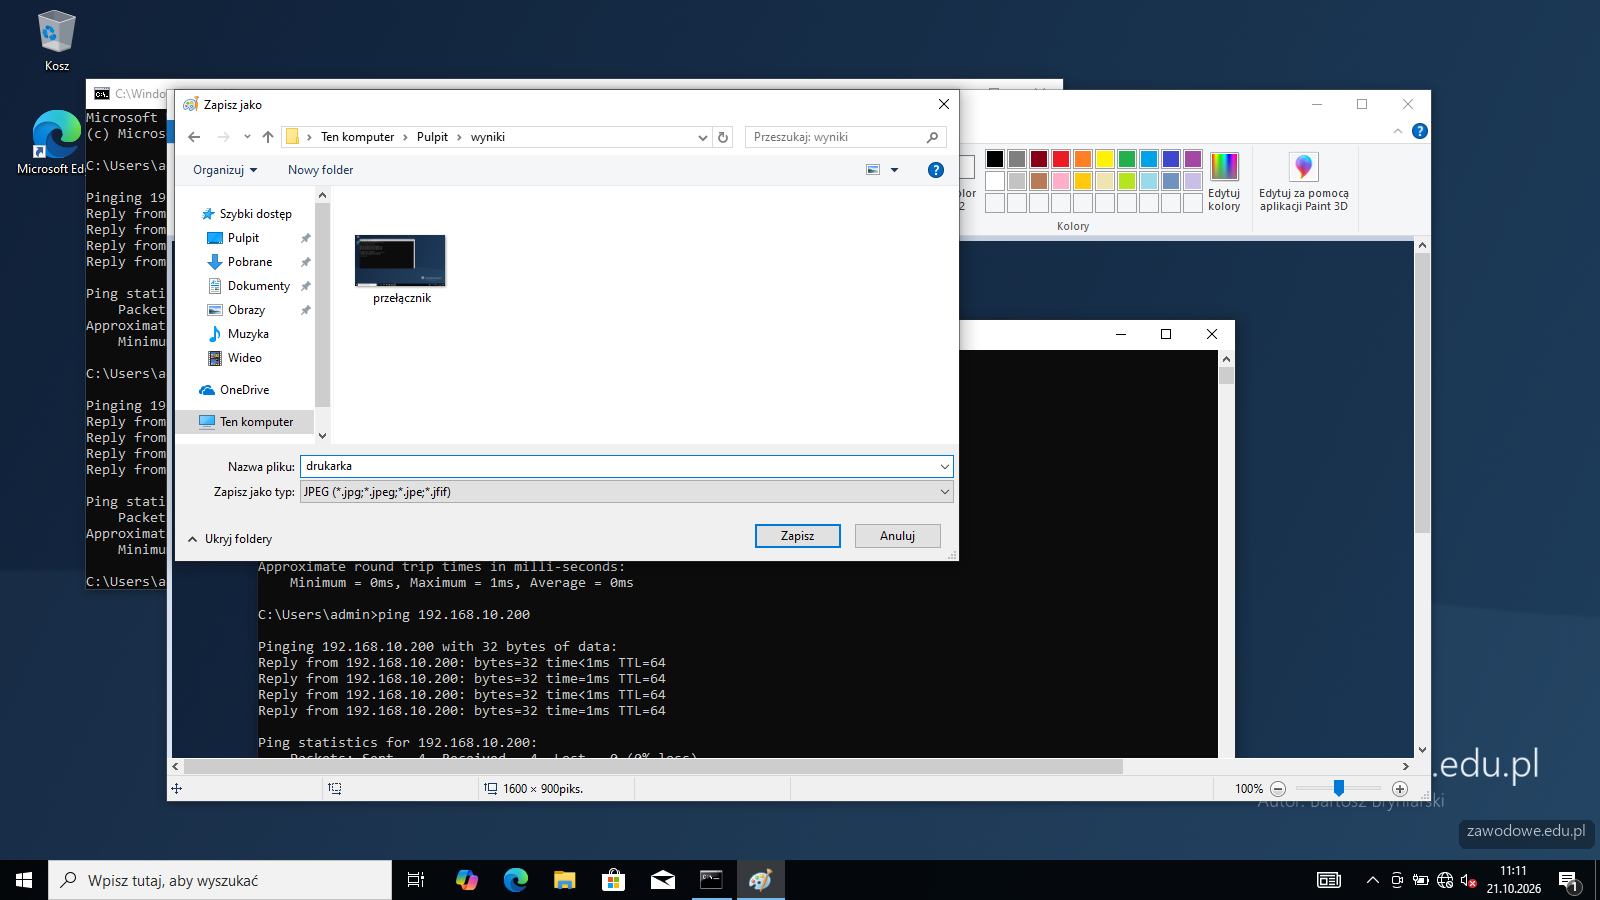This screenshot has height=900, width=1600.
Task: Click the Back arrow in Save dialog
Action: [194, 137]
